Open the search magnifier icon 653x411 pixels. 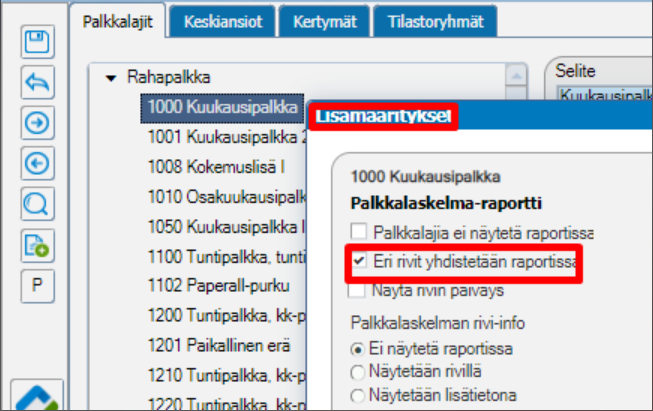coord(37,204)
